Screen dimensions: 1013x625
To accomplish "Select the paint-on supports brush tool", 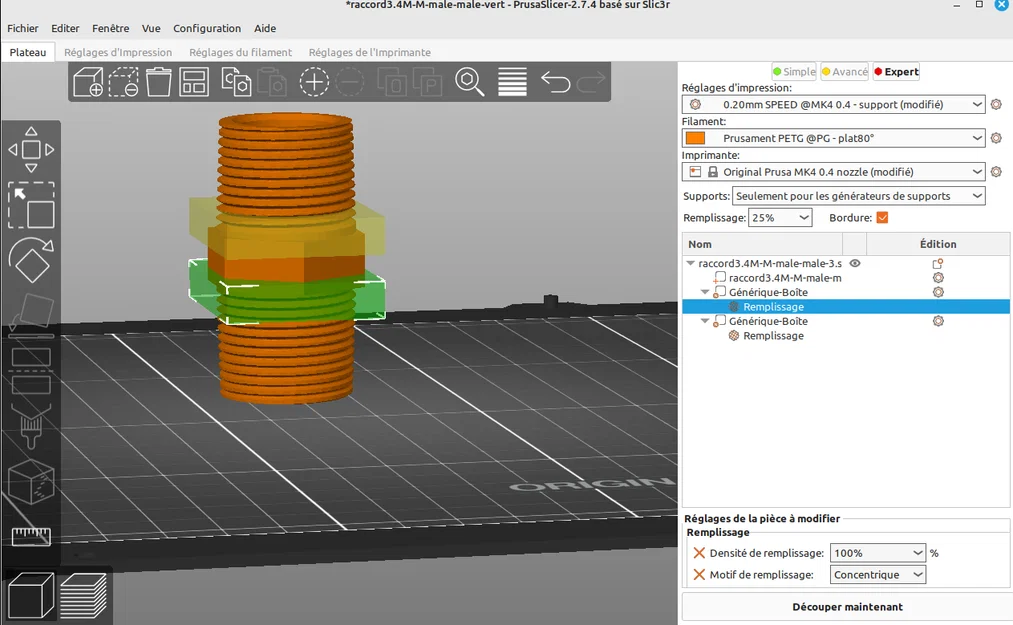I will point(31,425).
